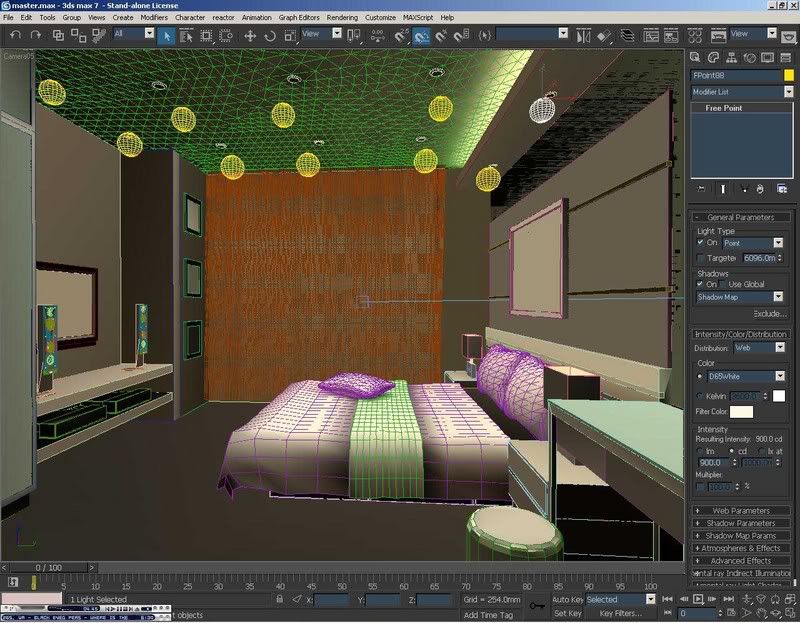
Task: Select the D65White color radio button
Action: (699, 376)
